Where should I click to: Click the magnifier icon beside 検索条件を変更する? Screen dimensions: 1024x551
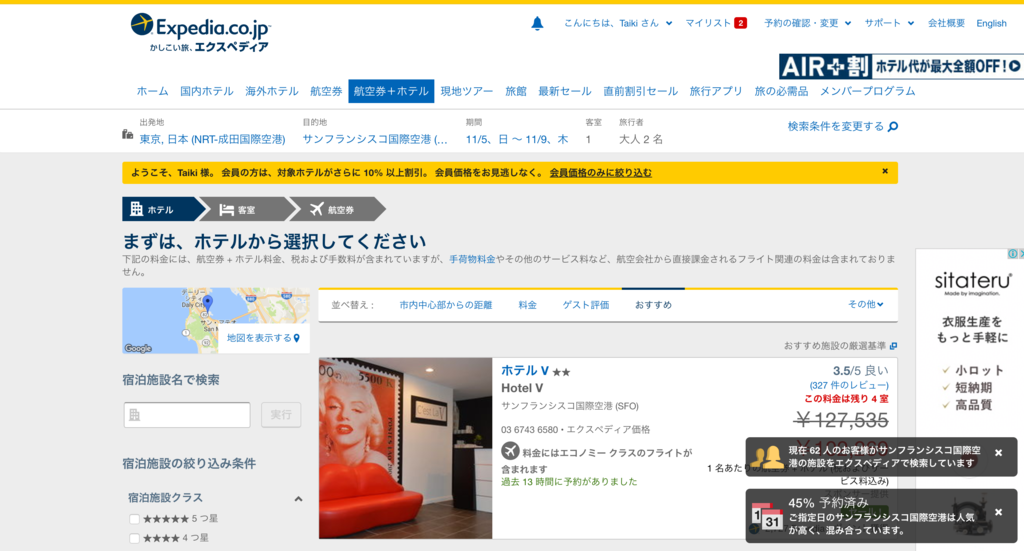(x=893, y=126)
